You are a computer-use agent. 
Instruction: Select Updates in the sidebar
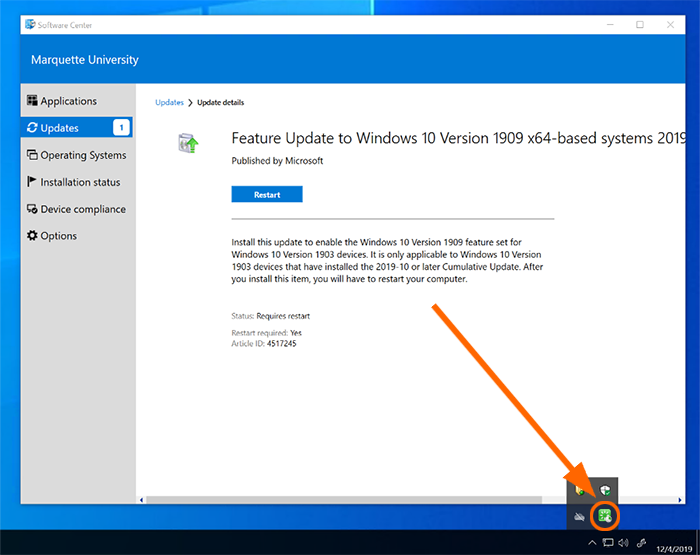(x=59, y=128)
